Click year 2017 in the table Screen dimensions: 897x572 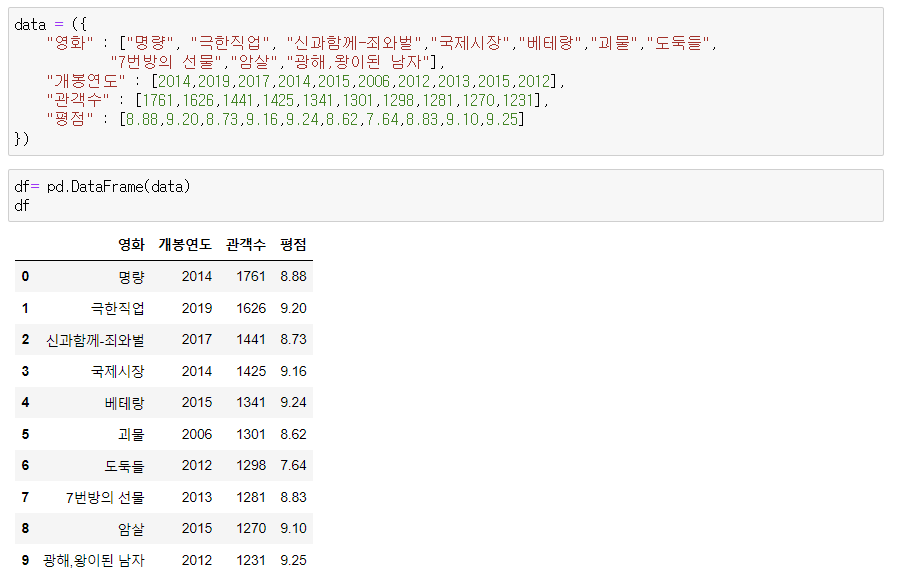tap(197, 339)
